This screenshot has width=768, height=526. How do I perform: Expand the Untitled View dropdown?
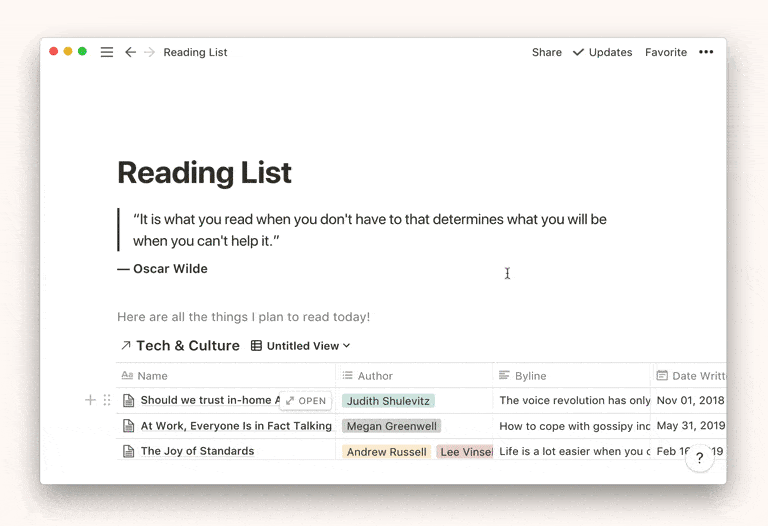301,346
